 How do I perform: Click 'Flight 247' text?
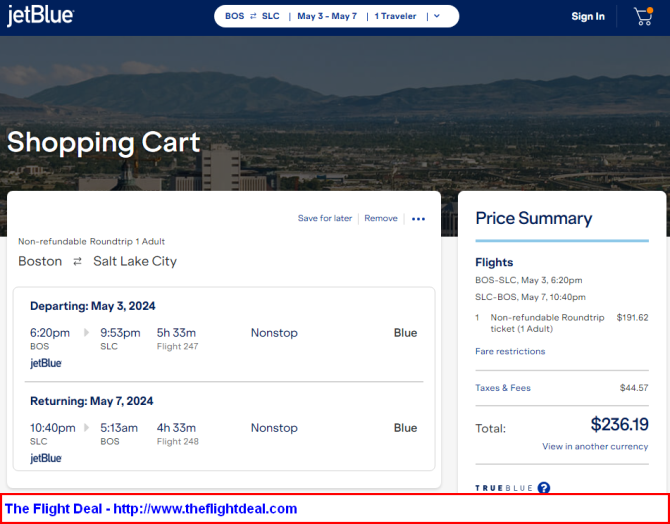[x=177, y=347]
